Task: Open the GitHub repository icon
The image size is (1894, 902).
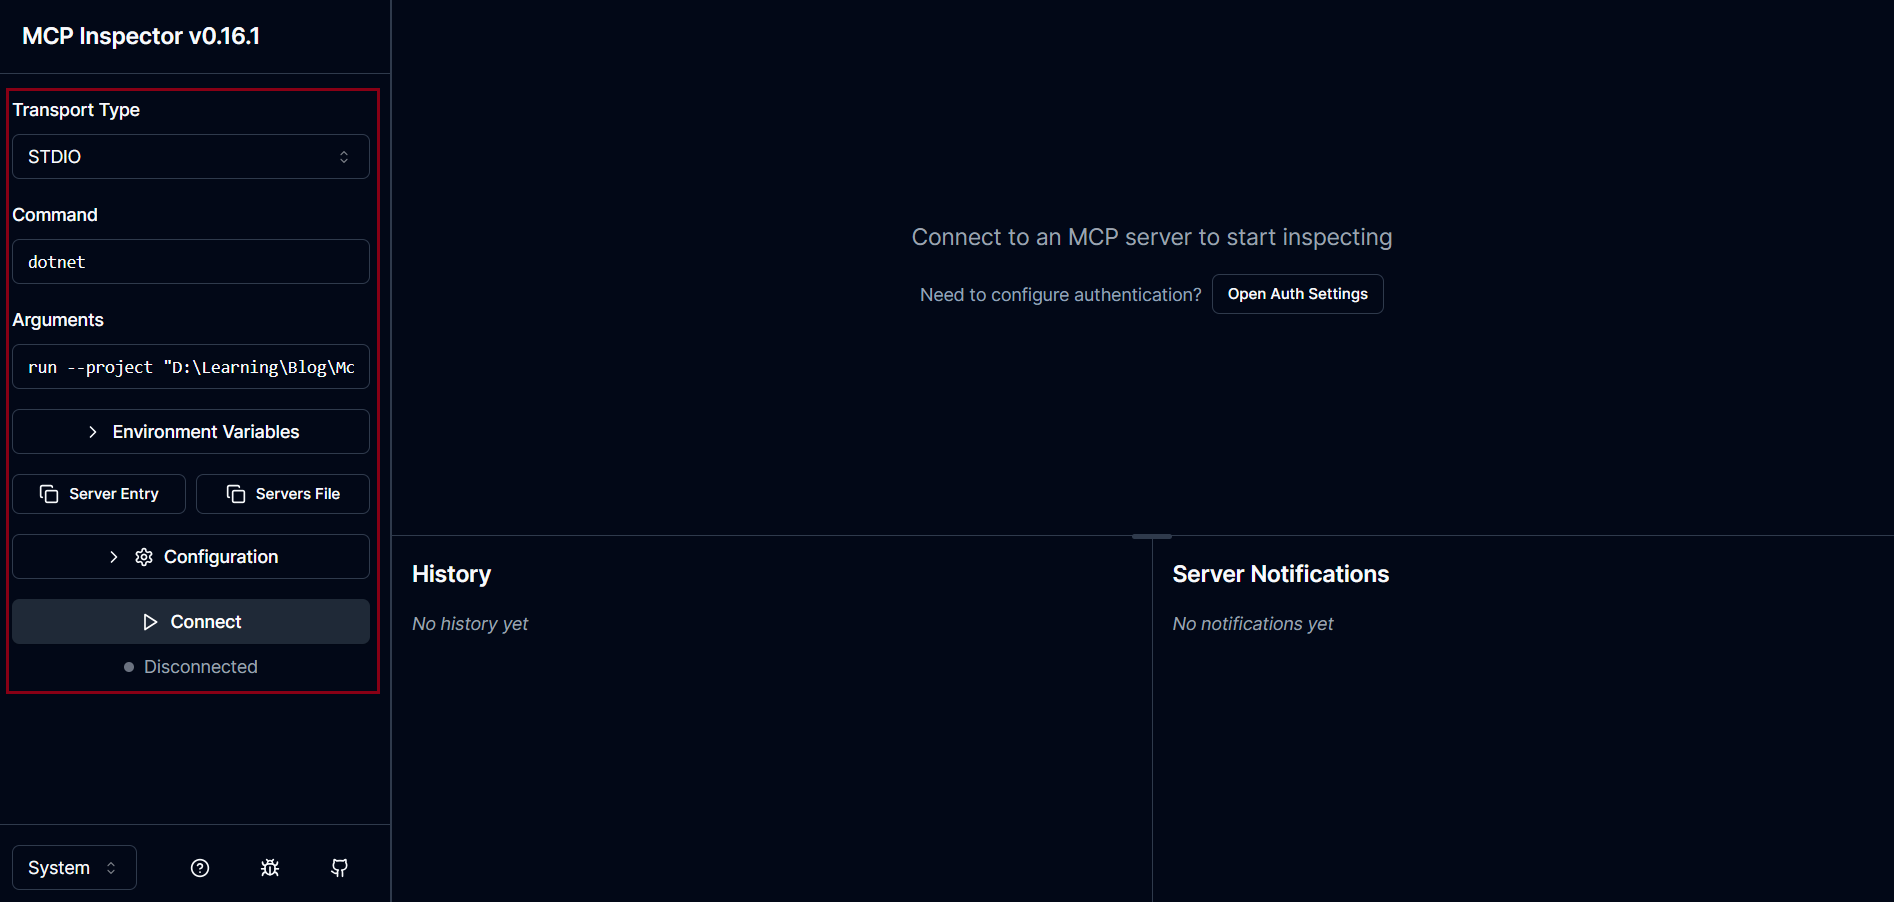Action: (340, 868)
